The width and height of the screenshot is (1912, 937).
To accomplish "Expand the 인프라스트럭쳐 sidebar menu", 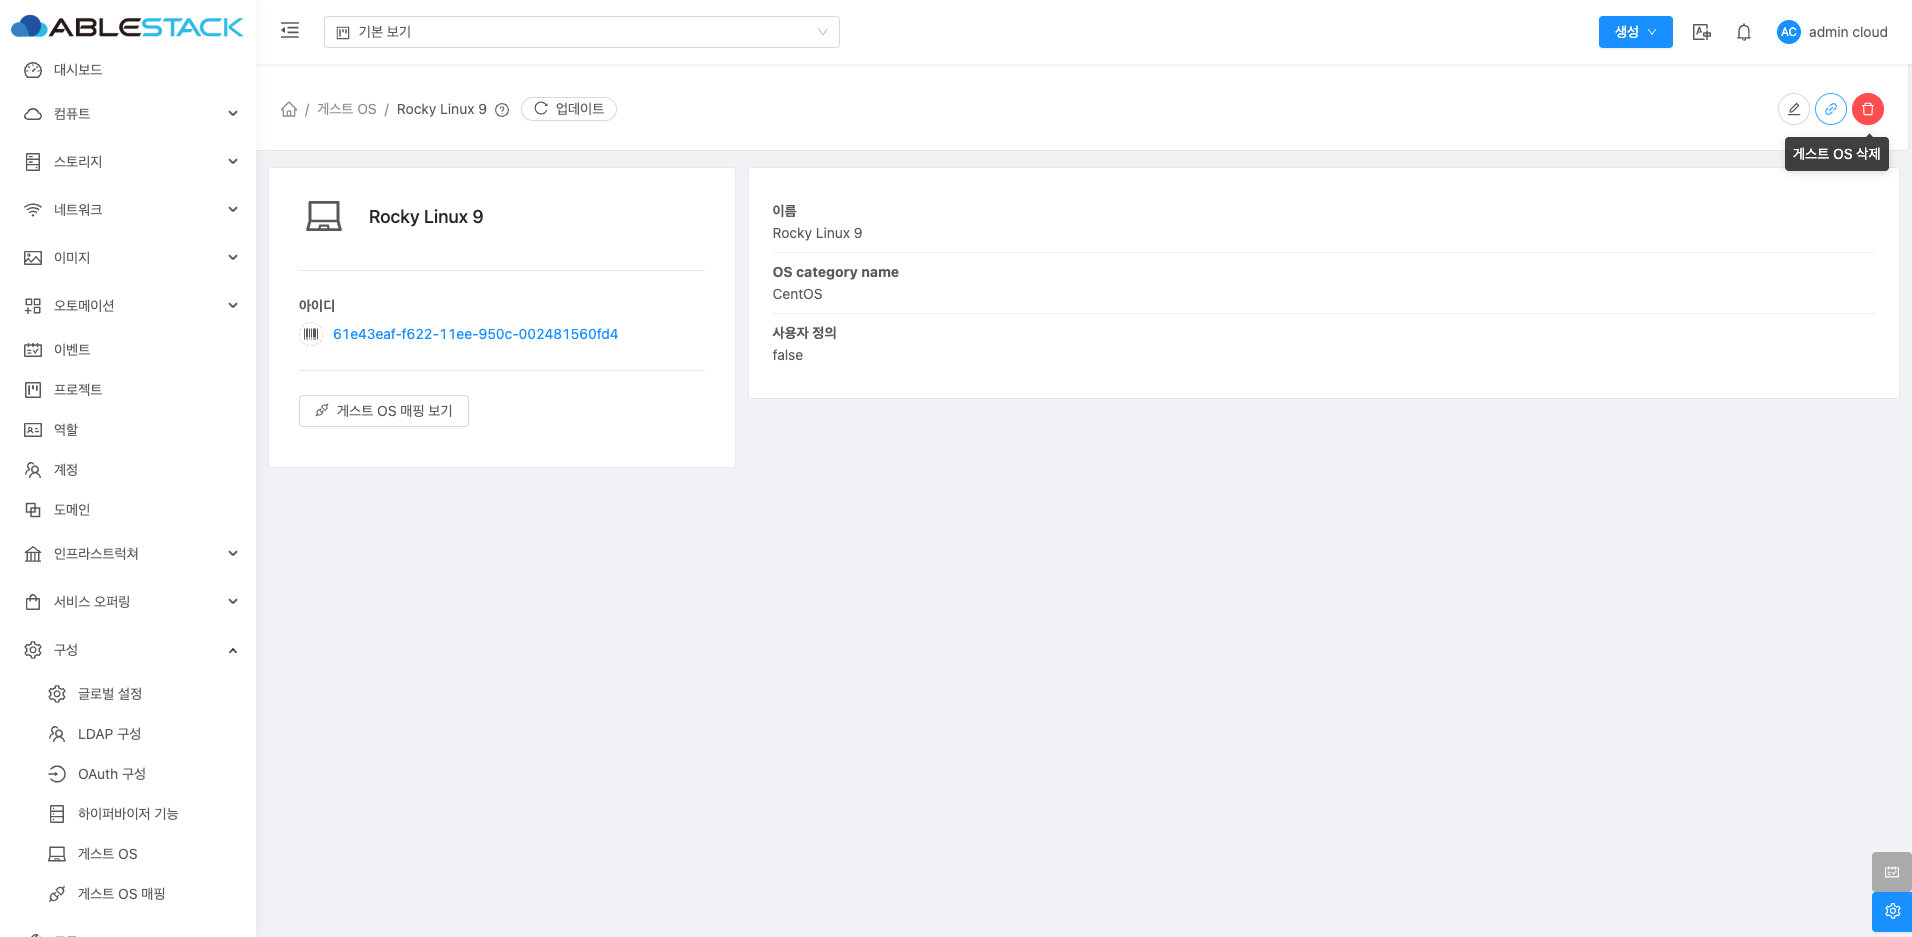I will pos(128,554).
